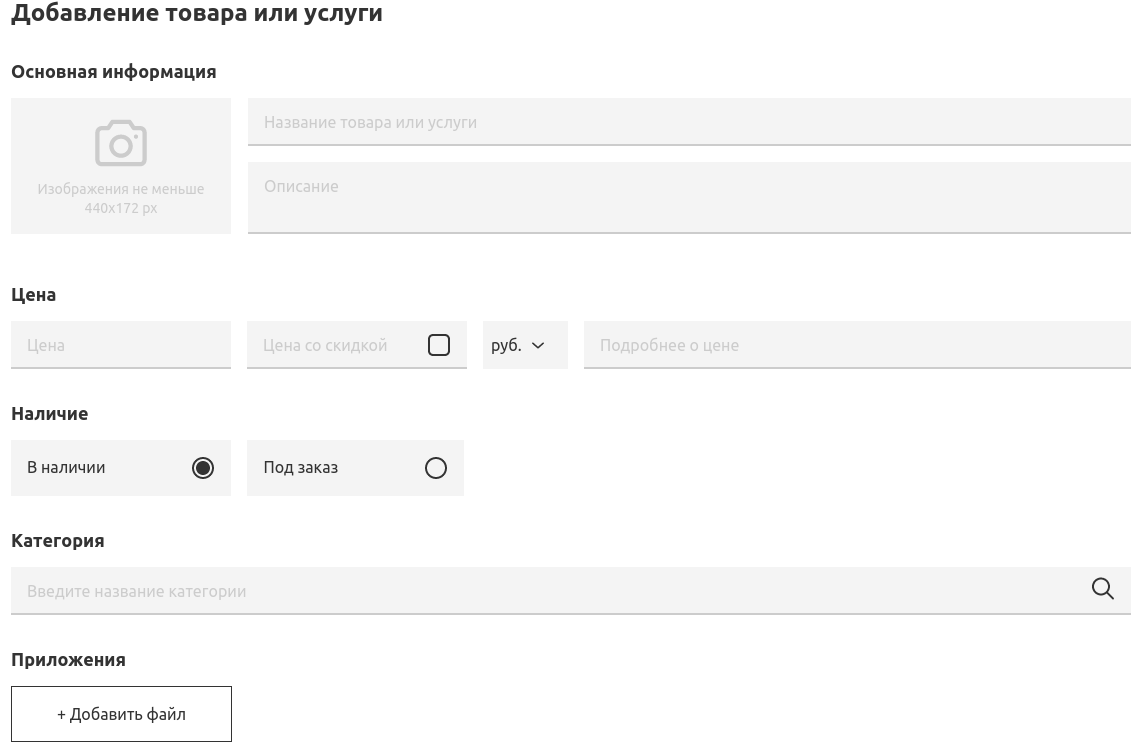Click into the Описание text area

click(689, 198)
